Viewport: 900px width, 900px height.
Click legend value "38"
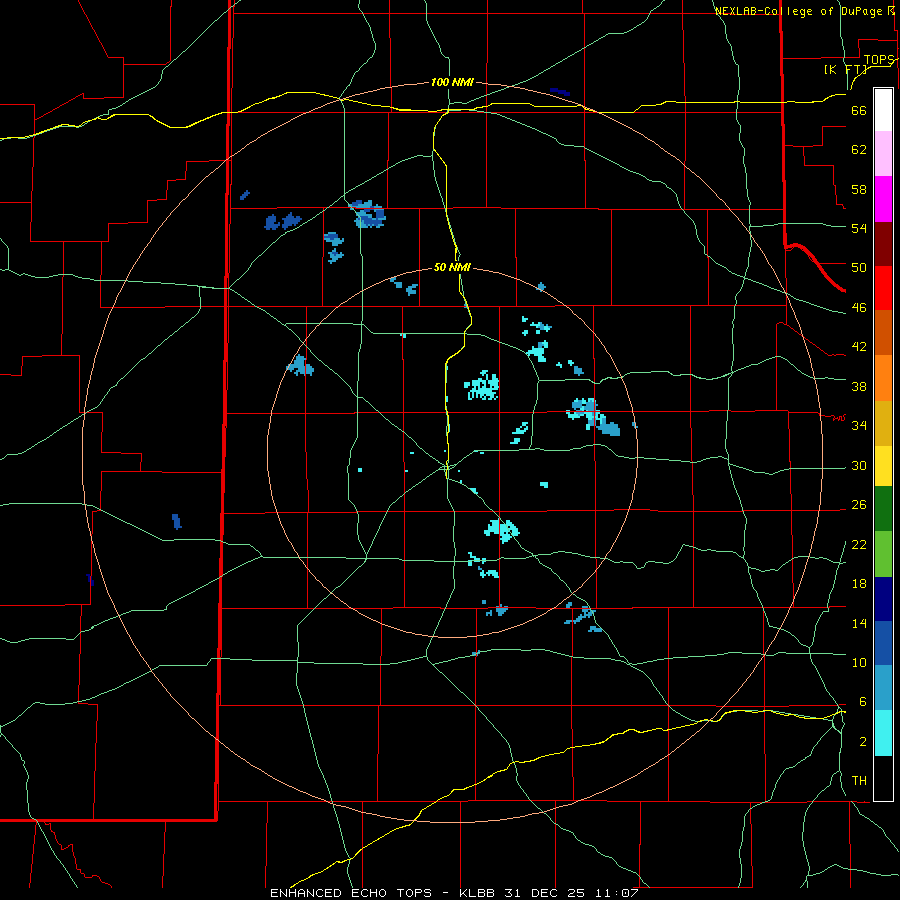pos(859,386)
